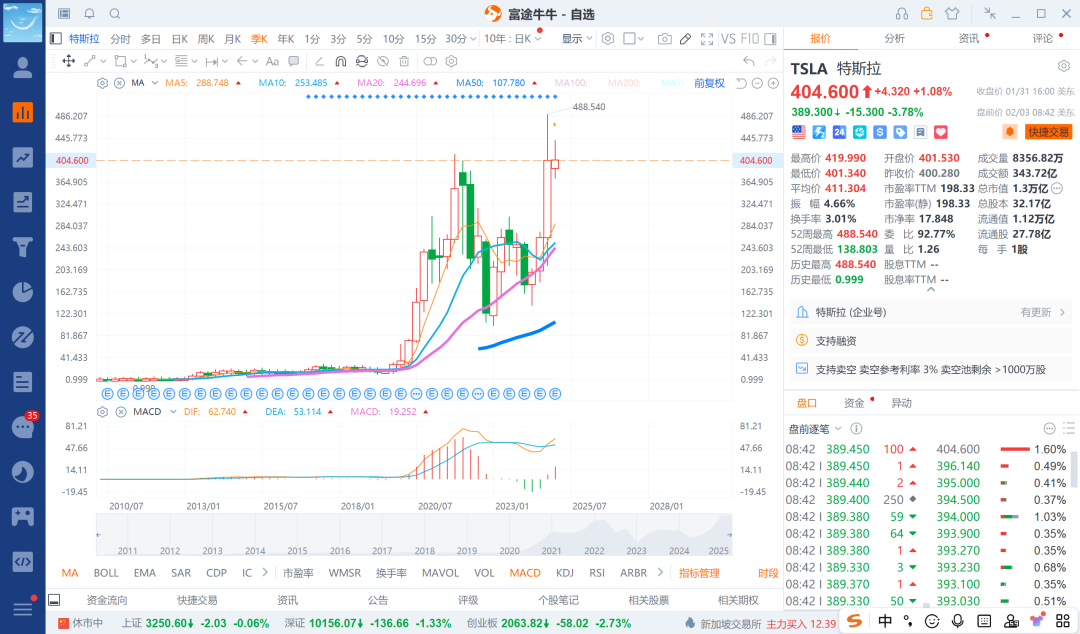This screenshot has width=1080, height=634.
Task: Click the first earnings E marker
Action: point(107,394)
